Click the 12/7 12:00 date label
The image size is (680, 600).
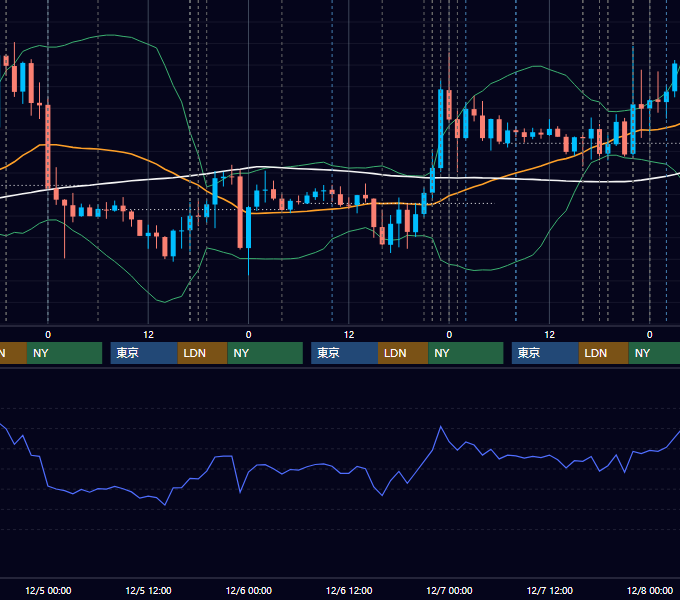[x=549, y=590]
